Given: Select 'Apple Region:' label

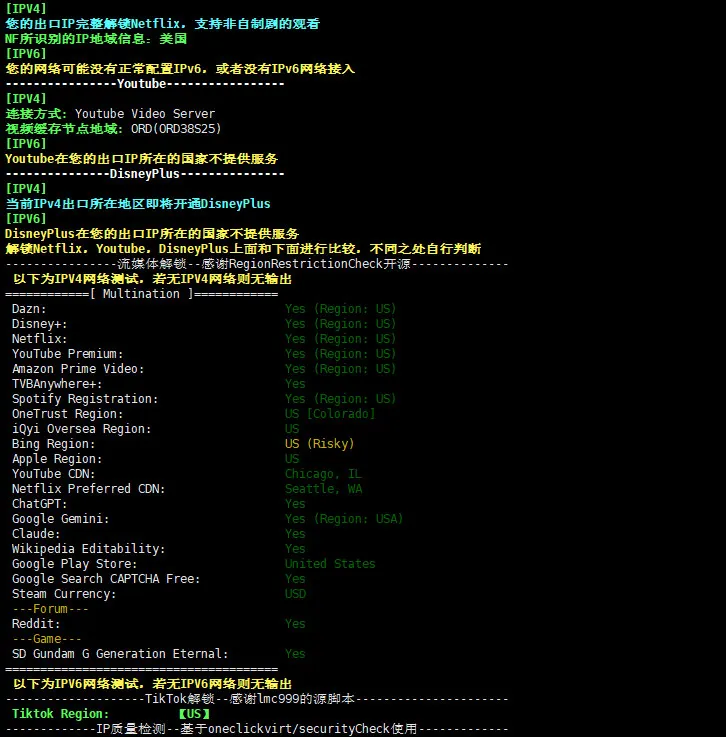Looking at the screenshot, I should (57, 459).
